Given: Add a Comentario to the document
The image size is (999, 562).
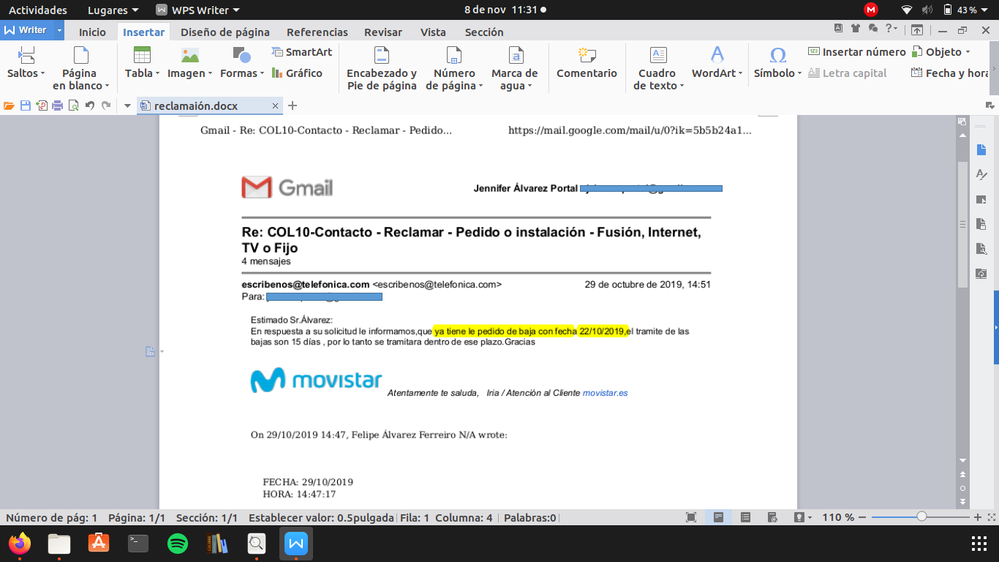Looking at the screenshot, I should pyautogui.click(x=586, y=64).
